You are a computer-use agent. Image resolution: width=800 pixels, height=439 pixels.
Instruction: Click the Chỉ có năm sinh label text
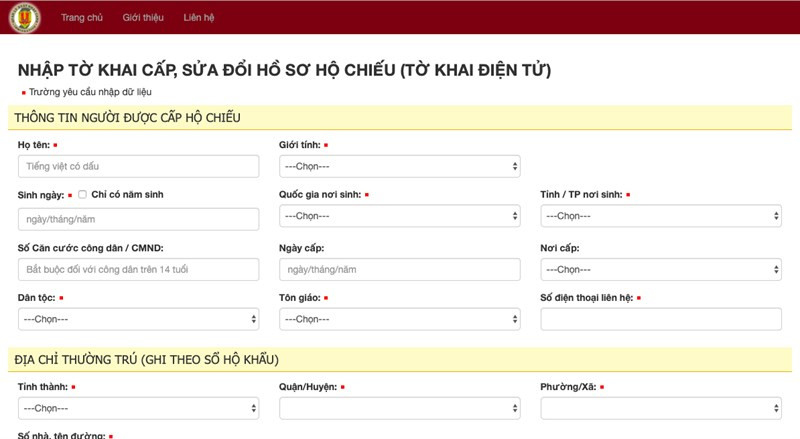tap(127, 195)
